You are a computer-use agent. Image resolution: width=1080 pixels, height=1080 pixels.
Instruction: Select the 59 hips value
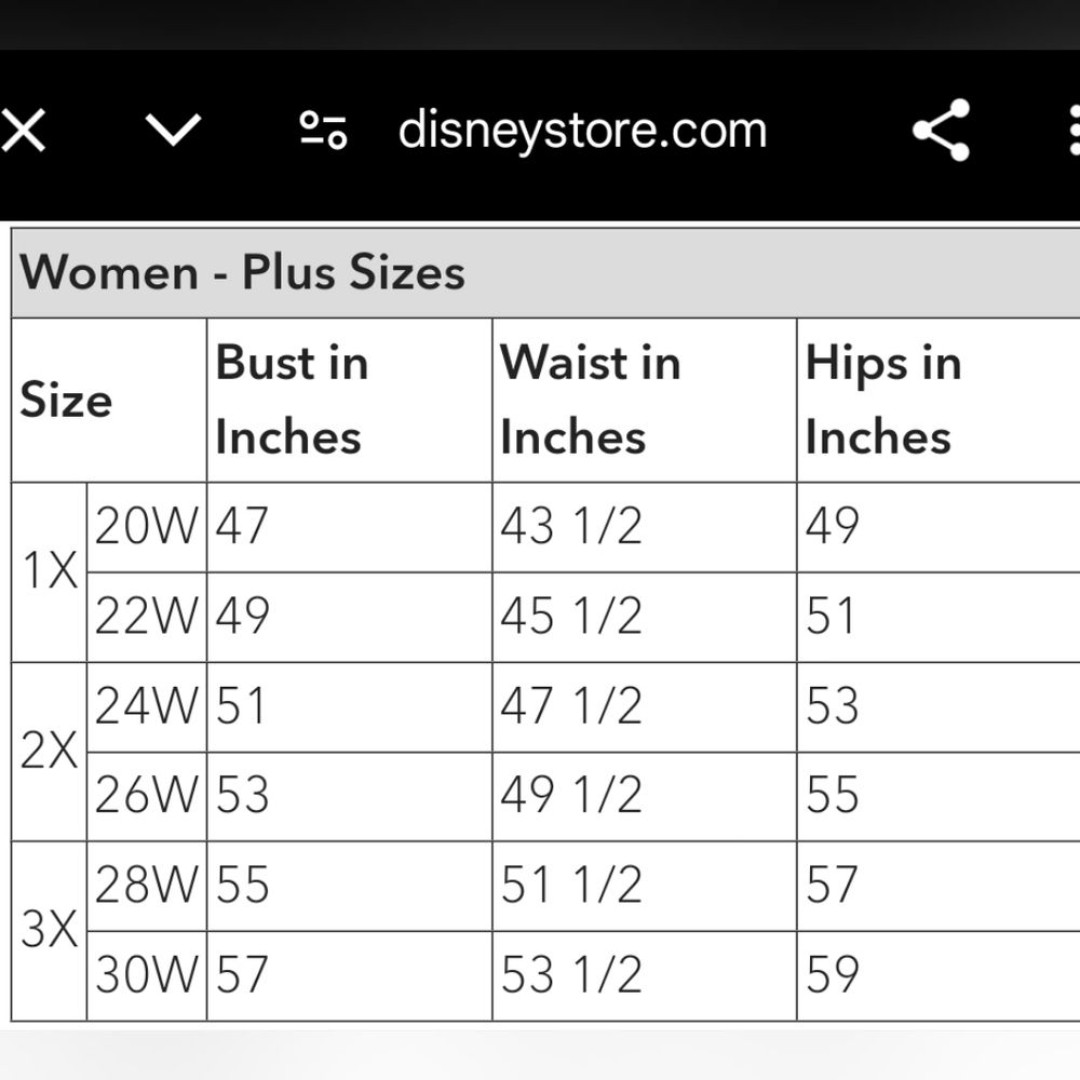[833, 975]
